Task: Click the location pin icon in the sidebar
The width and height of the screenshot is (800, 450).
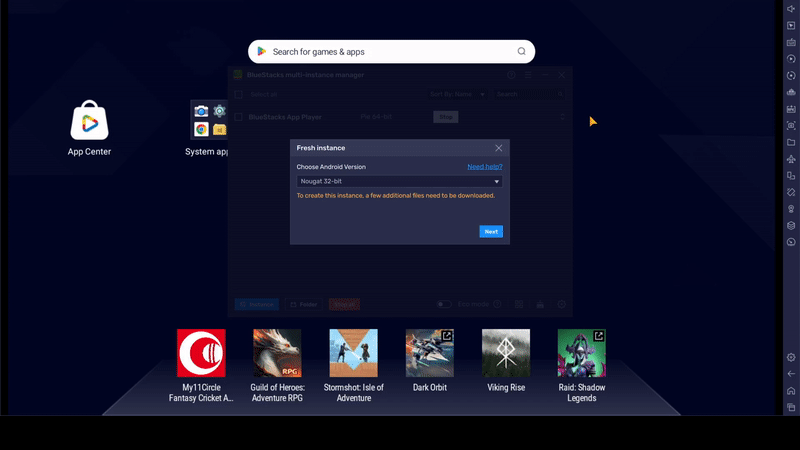Action: point(791,209)
